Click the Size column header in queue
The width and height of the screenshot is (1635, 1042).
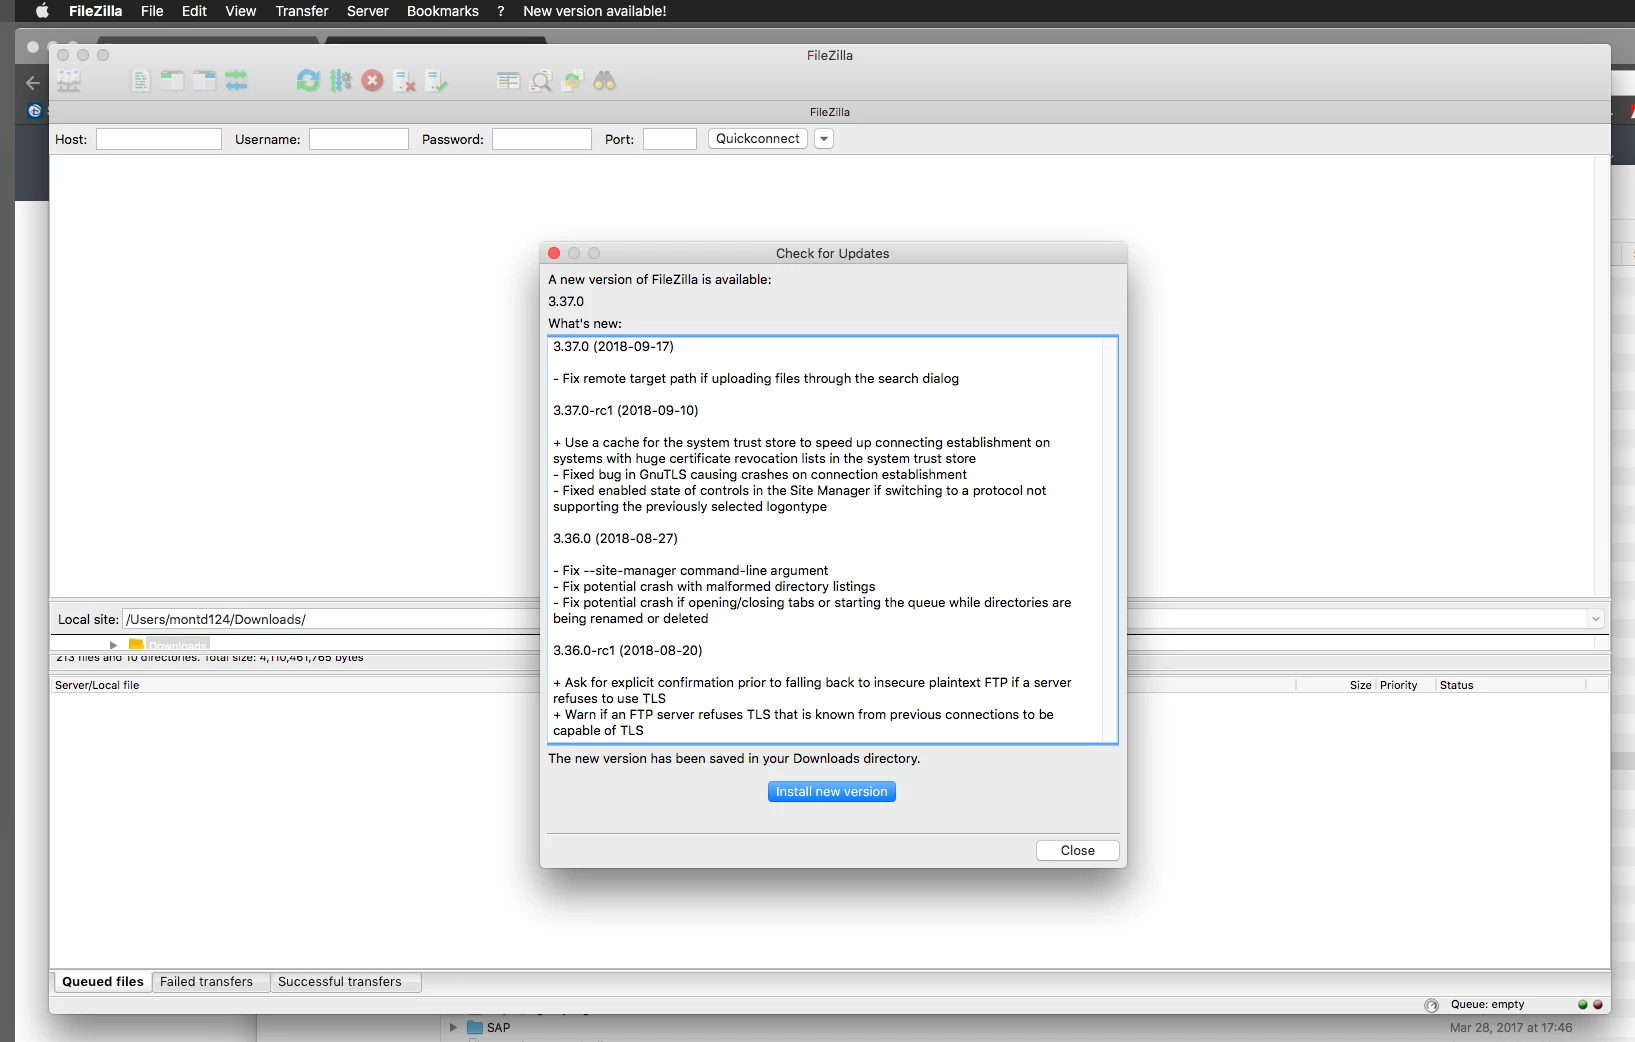tap(1360, 685)
